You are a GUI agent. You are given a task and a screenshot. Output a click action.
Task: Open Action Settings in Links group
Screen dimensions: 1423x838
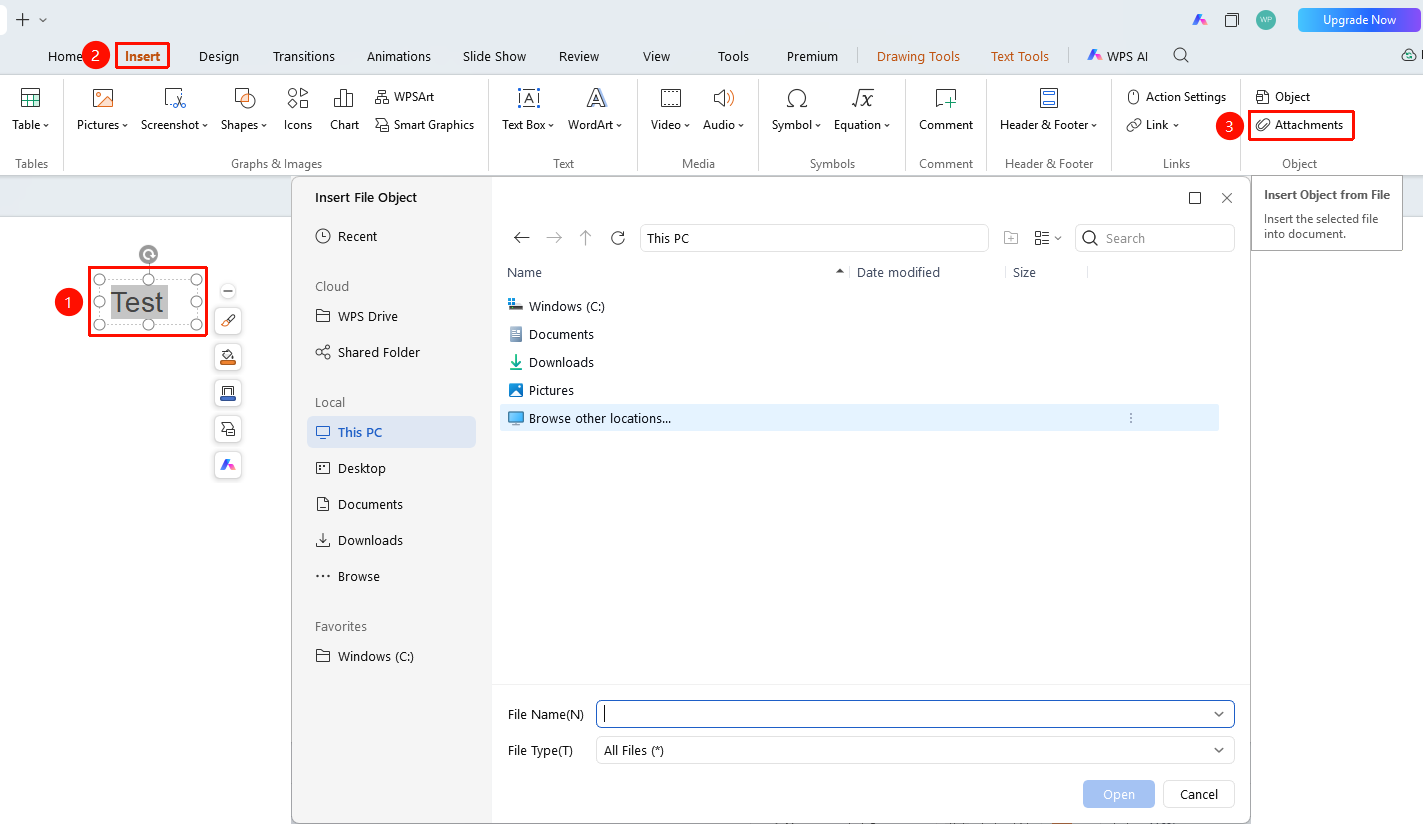1176,97
